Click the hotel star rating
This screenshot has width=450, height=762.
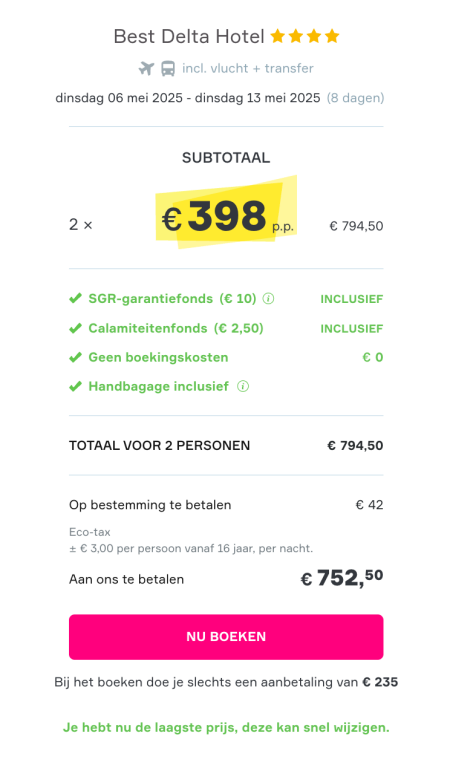coord(305,36)
